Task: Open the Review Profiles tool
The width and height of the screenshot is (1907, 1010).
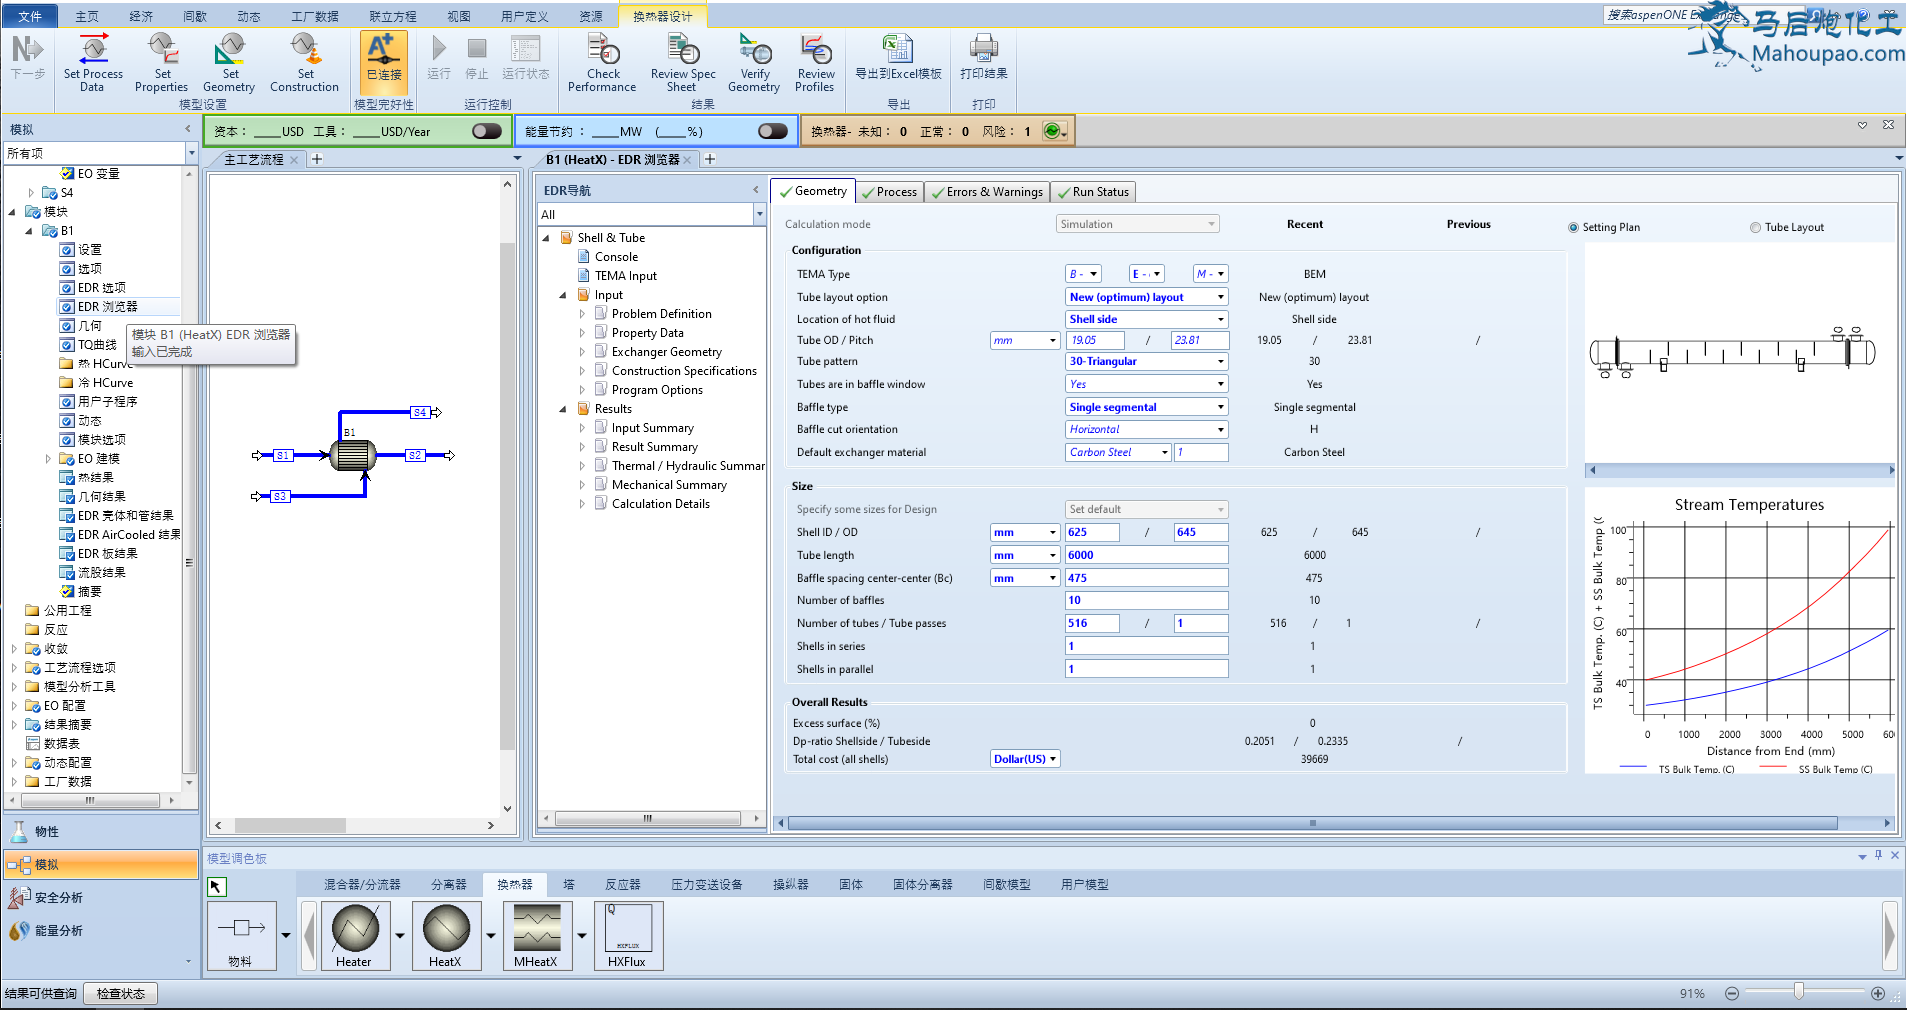Action: coord(816,62)
